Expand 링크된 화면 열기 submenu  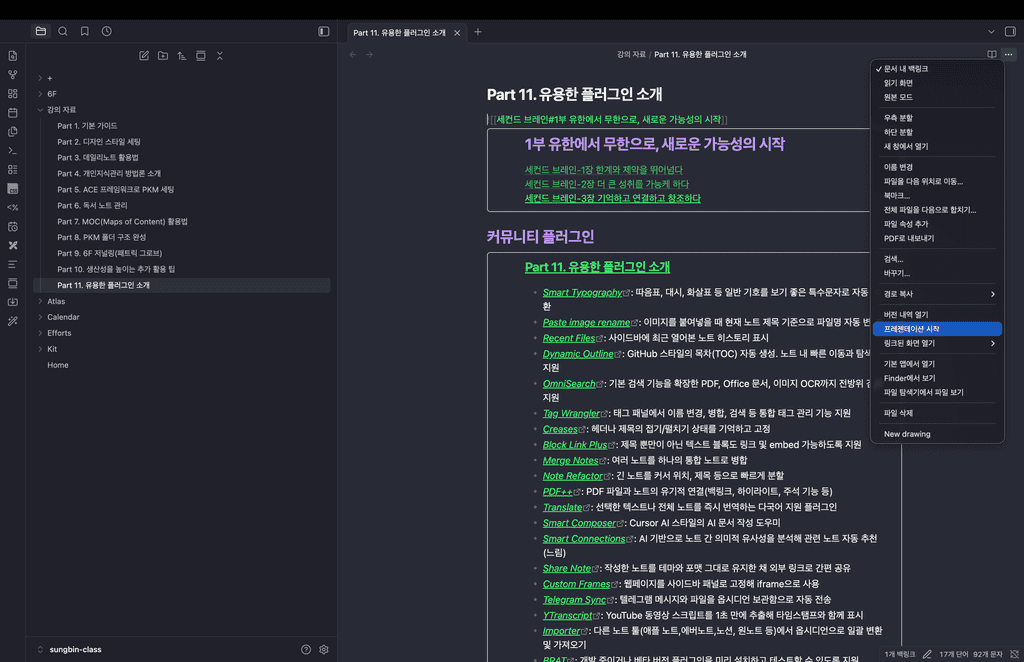[x=937, y=343]
